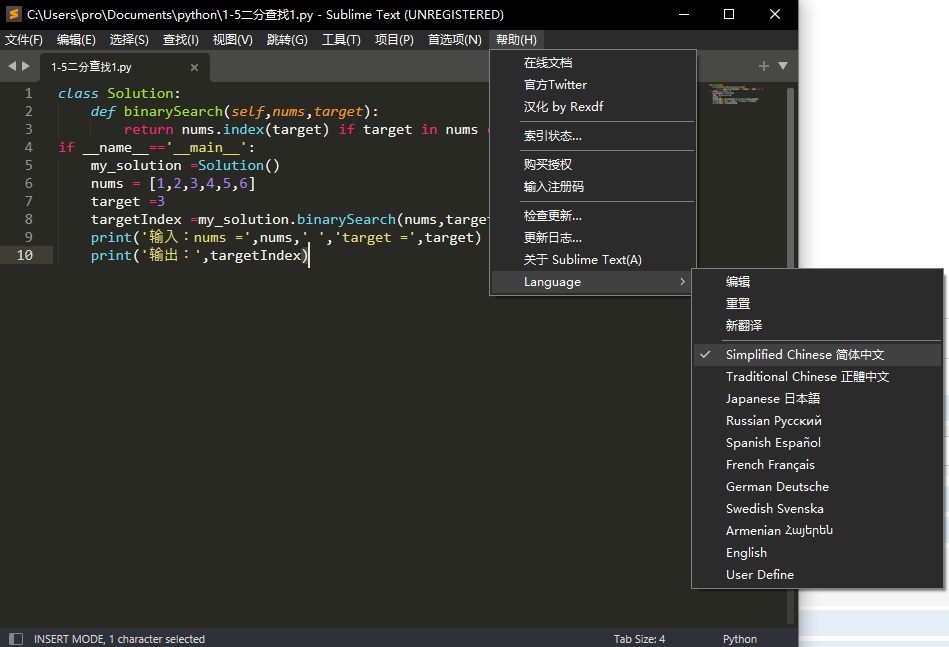Open the 跳转(G) menu
This screenshot has height=647, width=949.
pyautogui.click(x=287, y=39)
